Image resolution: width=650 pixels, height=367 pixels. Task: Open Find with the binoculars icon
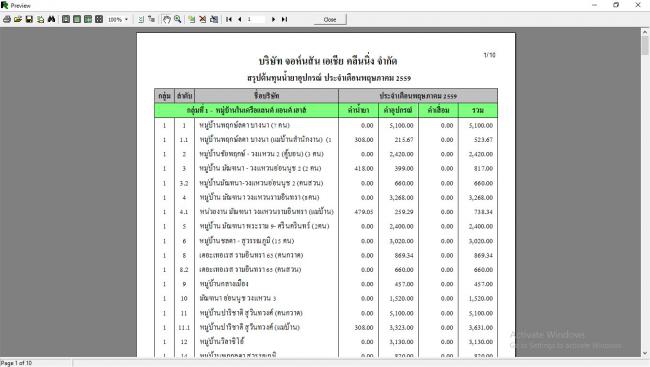[51, 19]
